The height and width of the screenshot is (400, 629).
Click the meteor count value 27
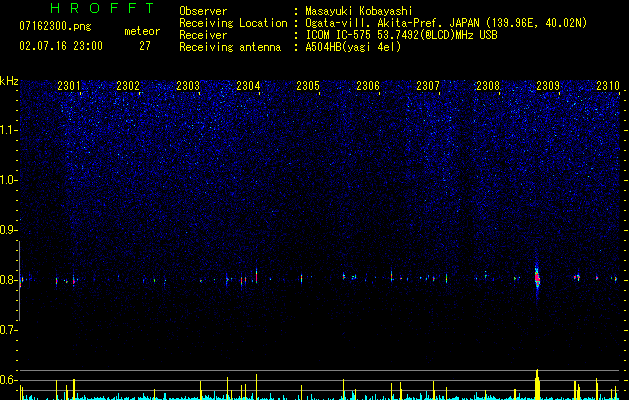(145, 46)
